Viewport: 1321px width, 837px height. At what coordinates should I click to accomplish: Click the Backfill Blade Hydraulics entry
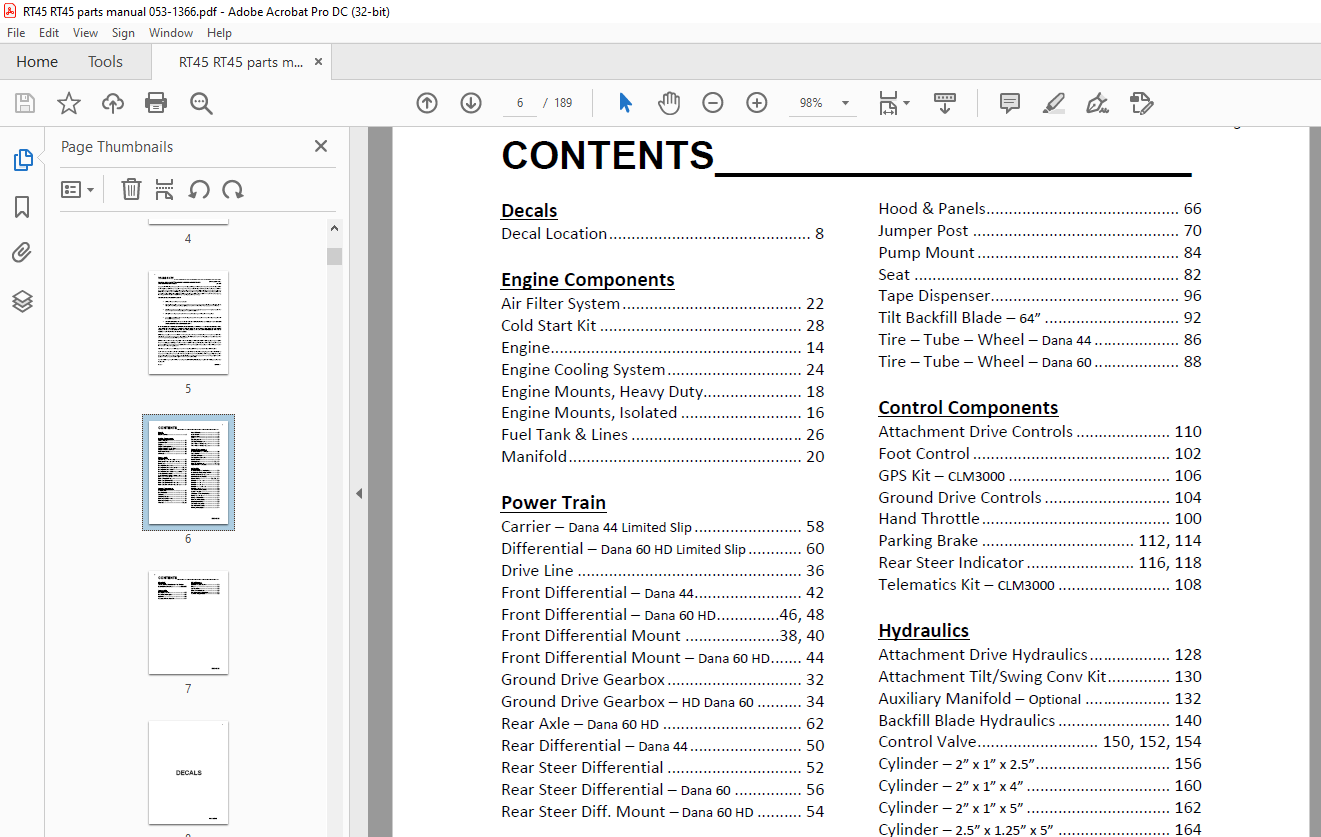(1040, 721)
